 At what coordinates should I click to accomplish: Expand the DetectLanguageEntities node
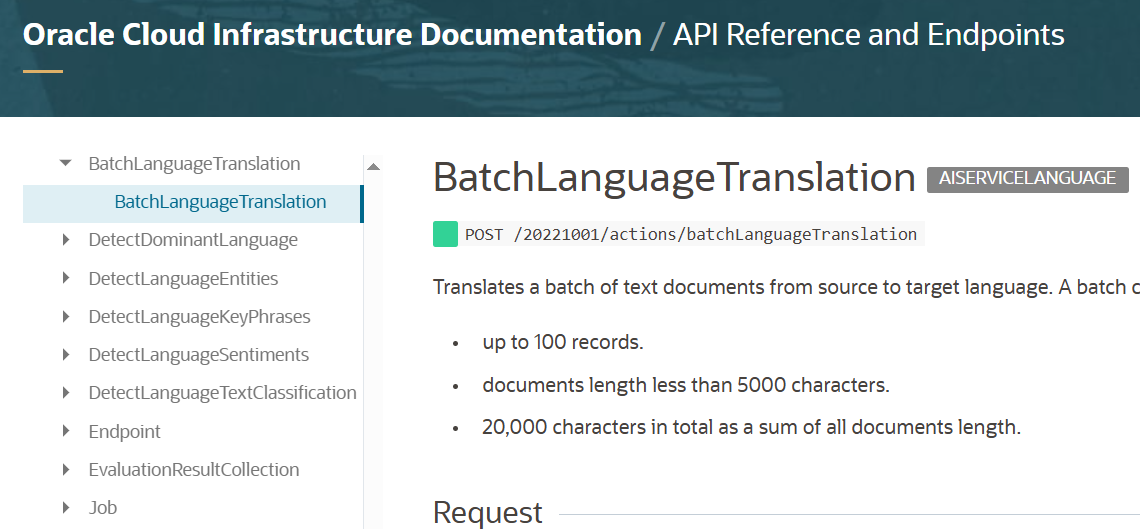click(66, 278)
